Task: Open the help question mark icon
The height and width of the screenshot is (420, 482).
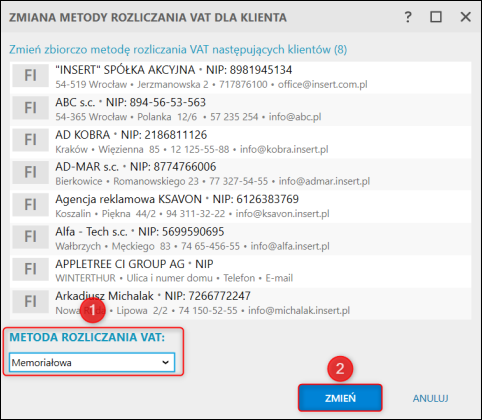Action: (x=408, y=17)
